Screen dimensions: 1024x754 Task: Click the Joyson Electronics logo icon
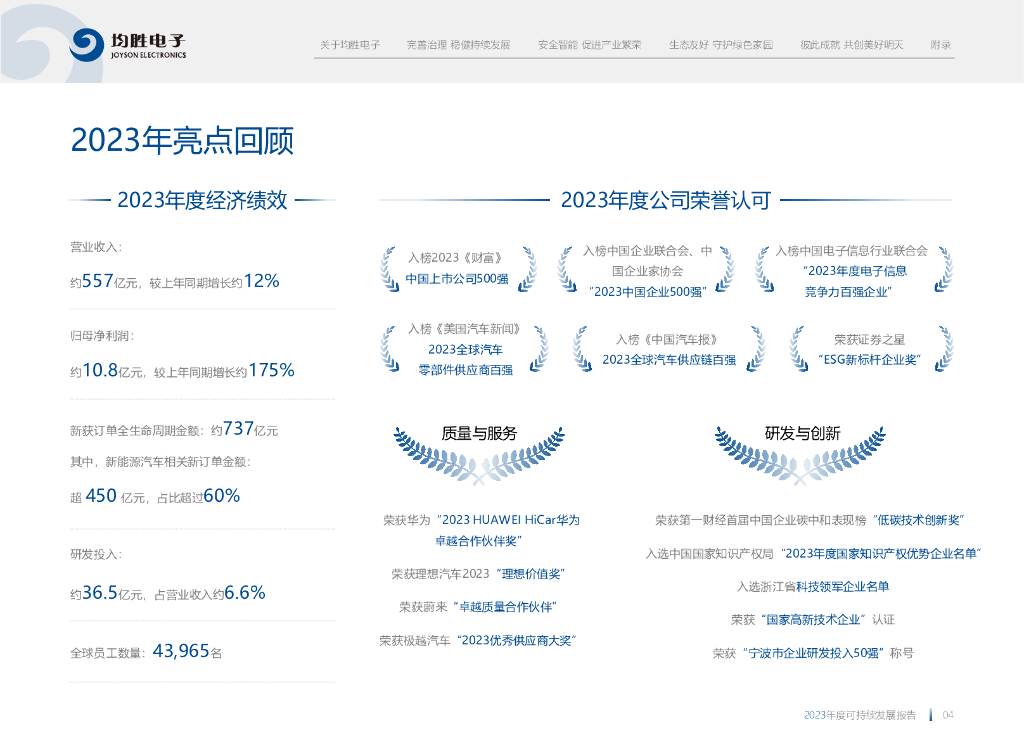tap(86, 45)
